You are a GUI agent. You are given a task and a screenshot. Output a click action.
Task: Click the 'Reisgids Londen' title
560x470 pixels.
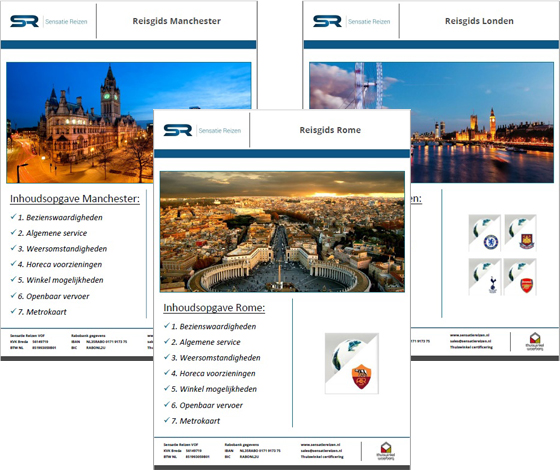[x=479, y=21]
